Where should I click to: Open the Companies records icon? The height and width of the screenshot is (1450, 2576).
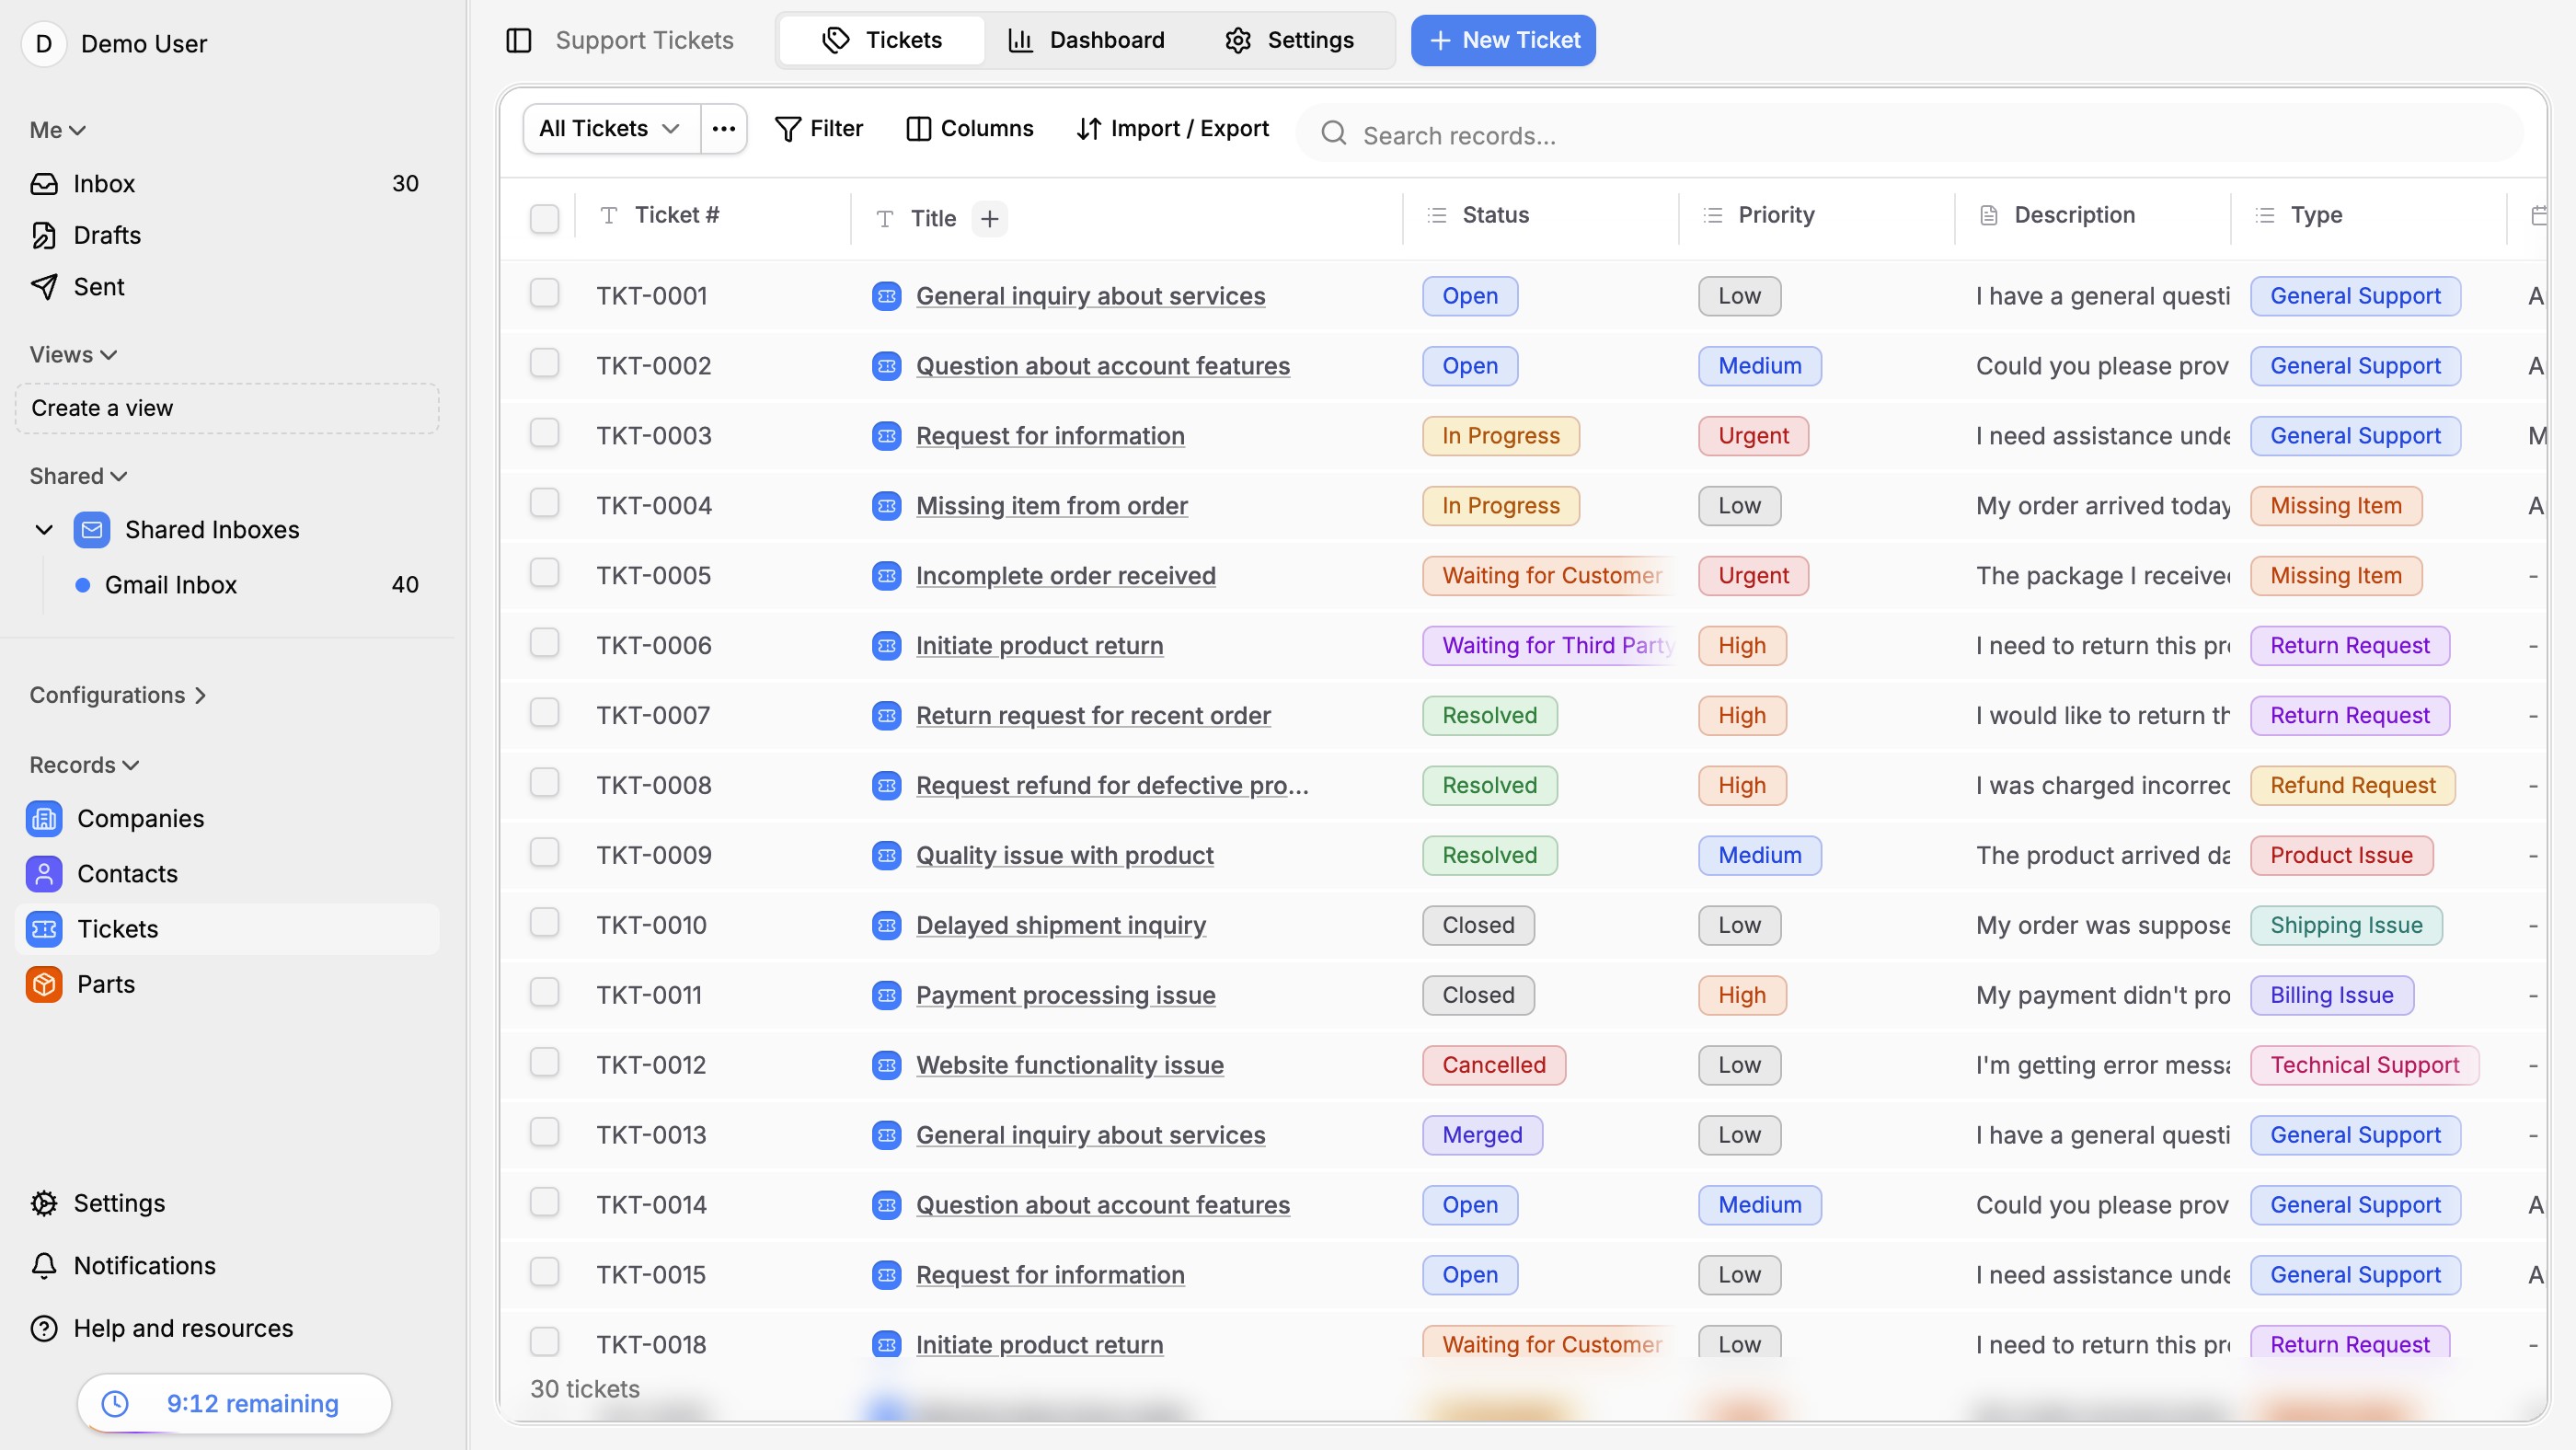pyautogui.click(x=44, y=818)
